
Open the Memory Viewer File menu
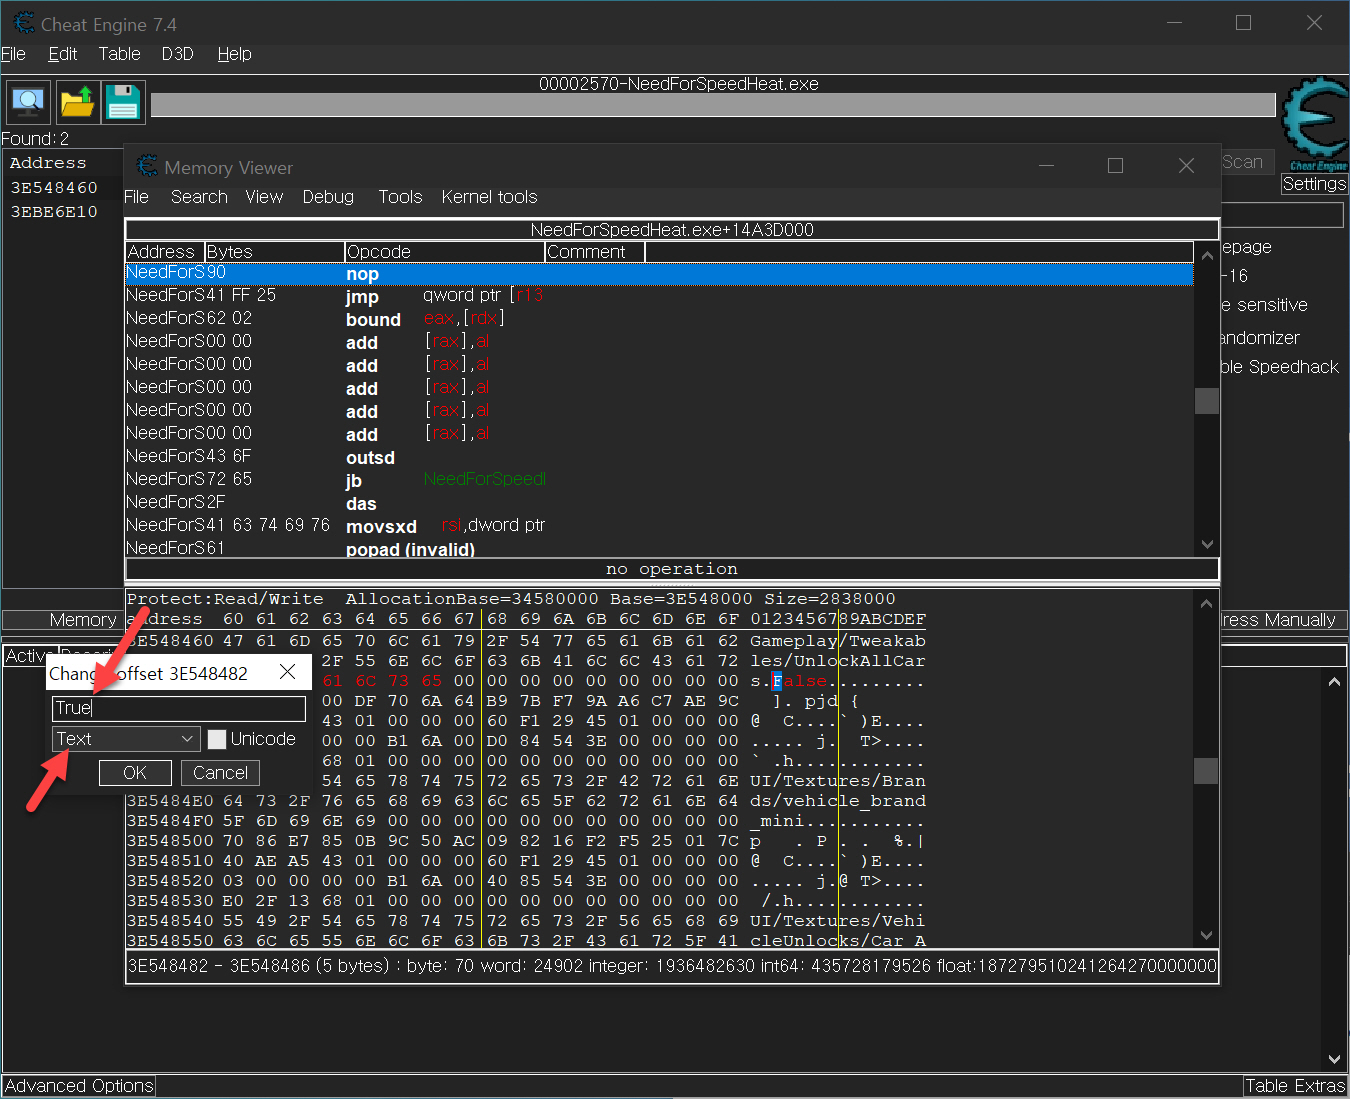[x=136, y=197]
